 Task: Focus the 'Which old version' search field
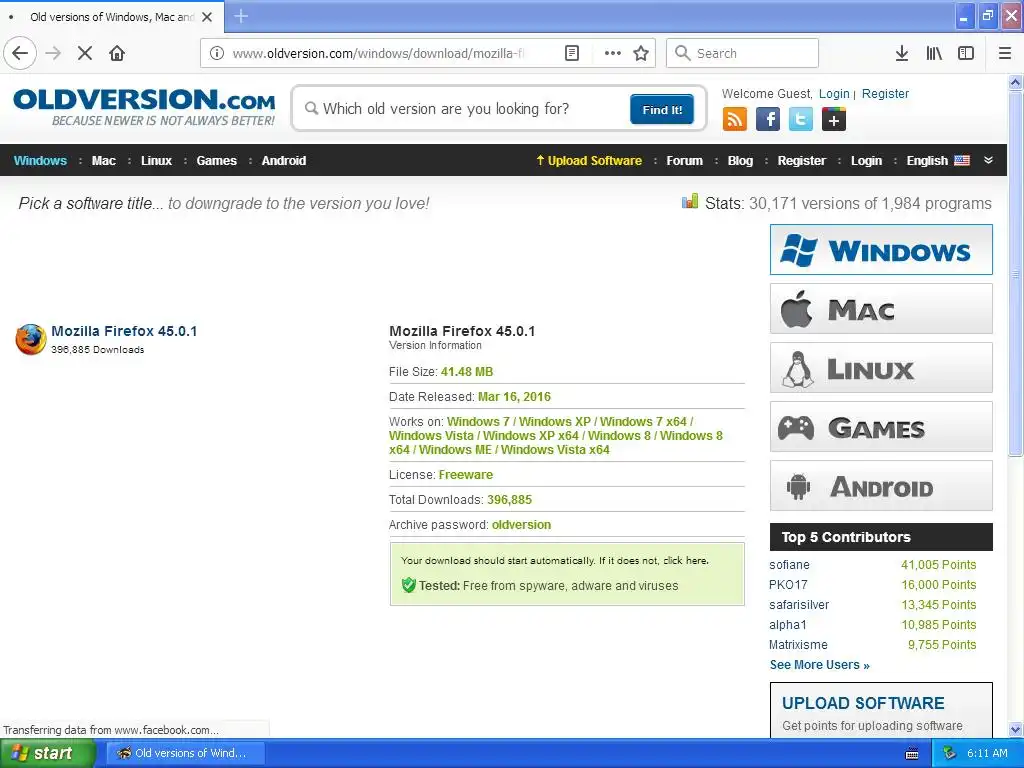click(x=464, y=108)
